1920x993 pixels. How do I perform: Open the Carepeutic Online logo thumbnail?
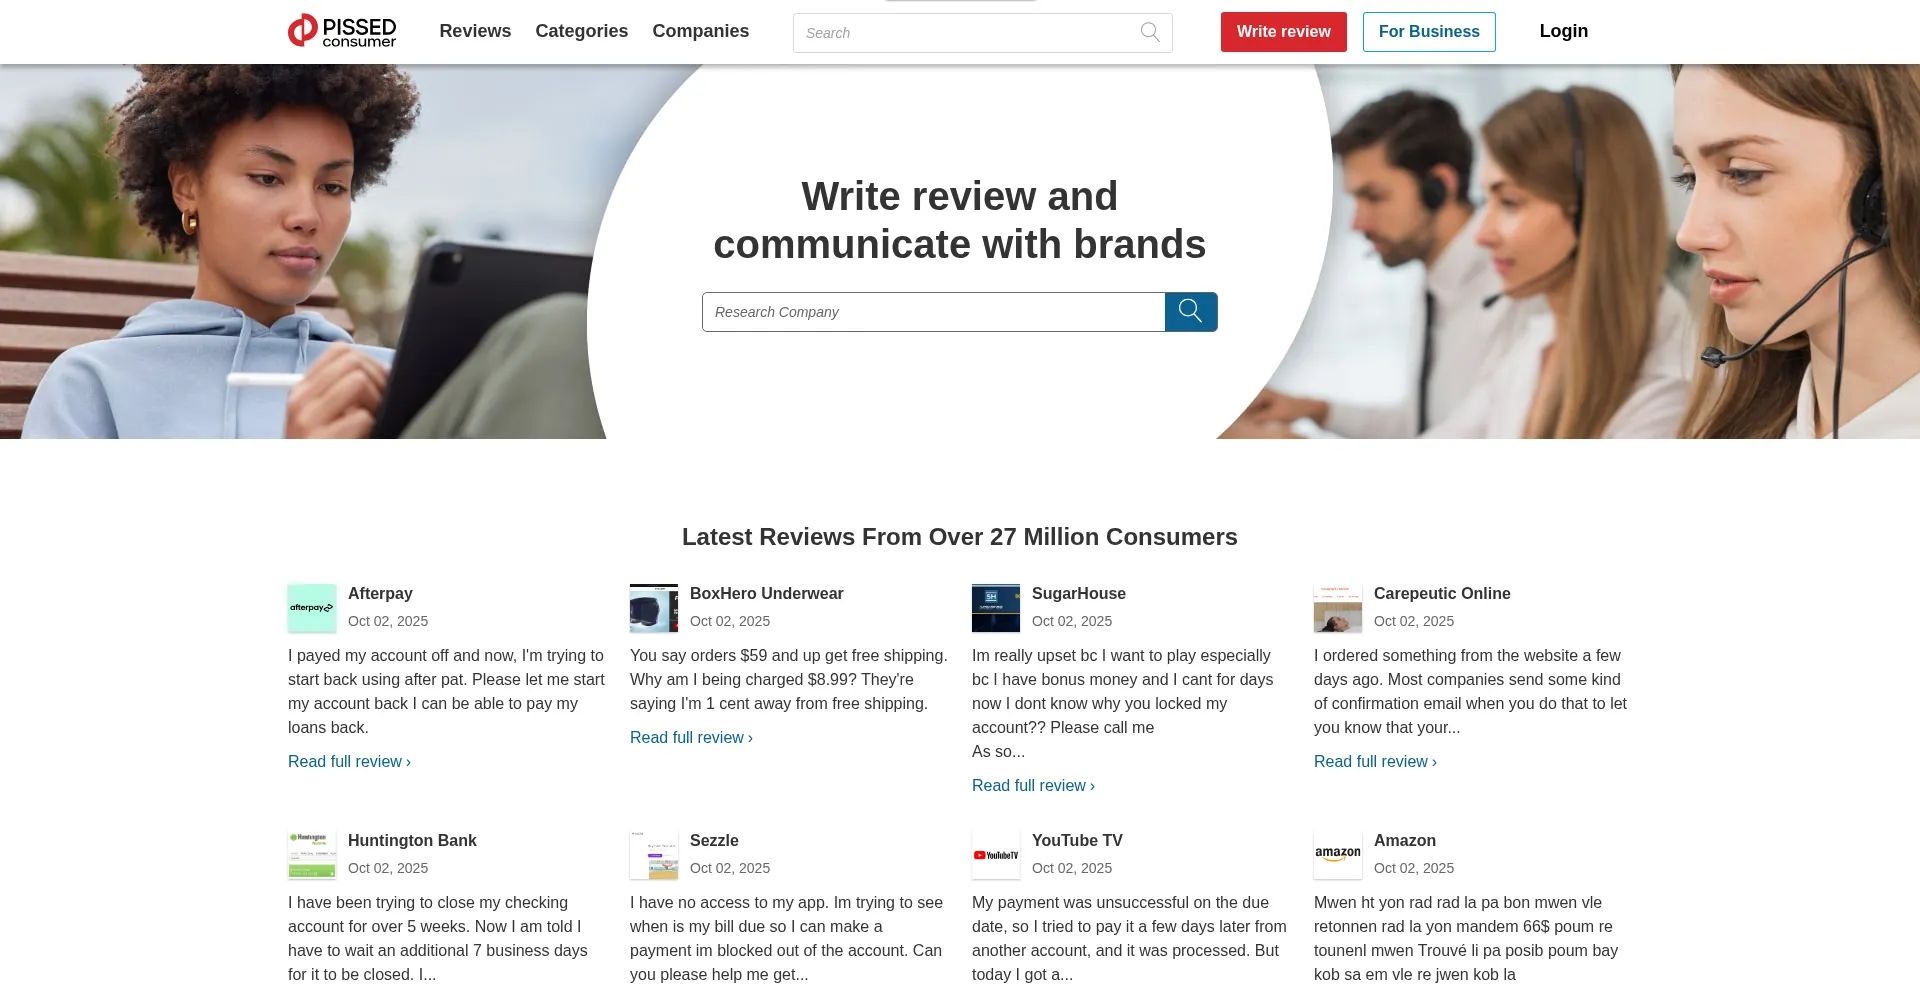1338,608
